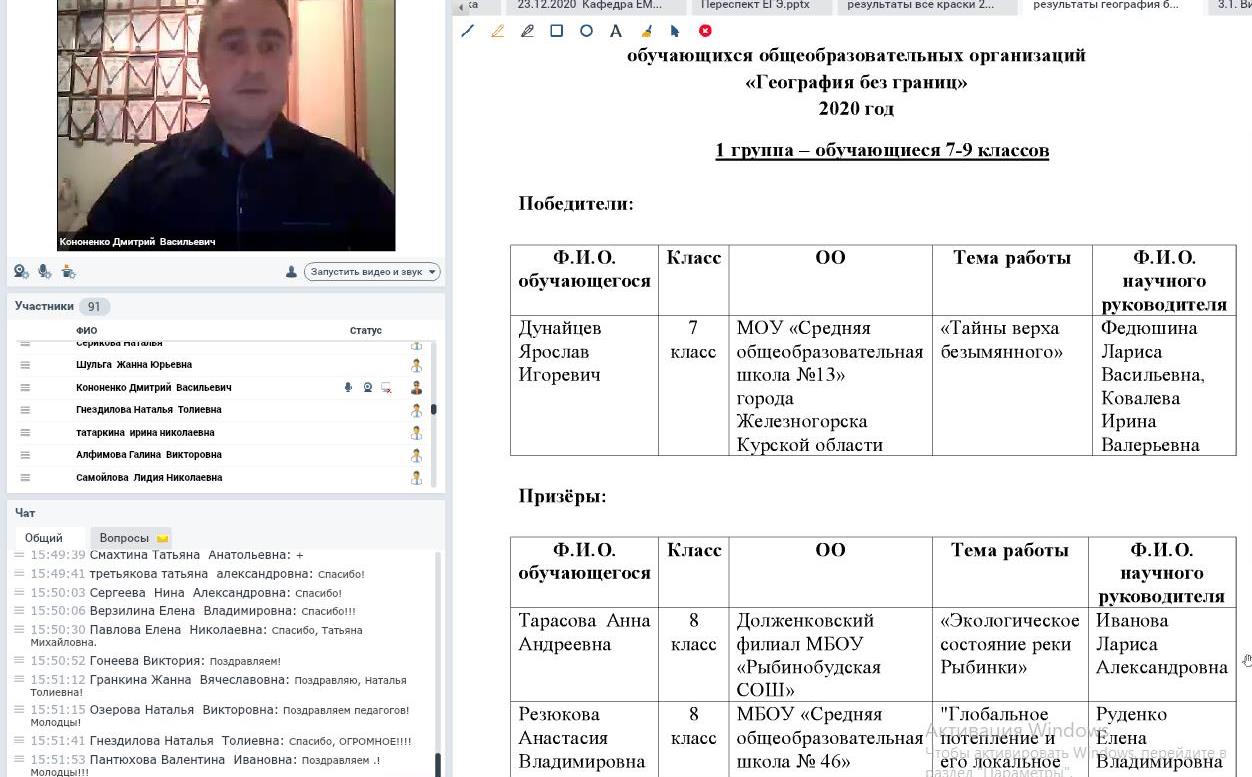Click avatar icon for Самойлова Лидия Николаевна
Image resolution: width=1252 pixels, height=777 pixels.
click(x=416, y=478)
